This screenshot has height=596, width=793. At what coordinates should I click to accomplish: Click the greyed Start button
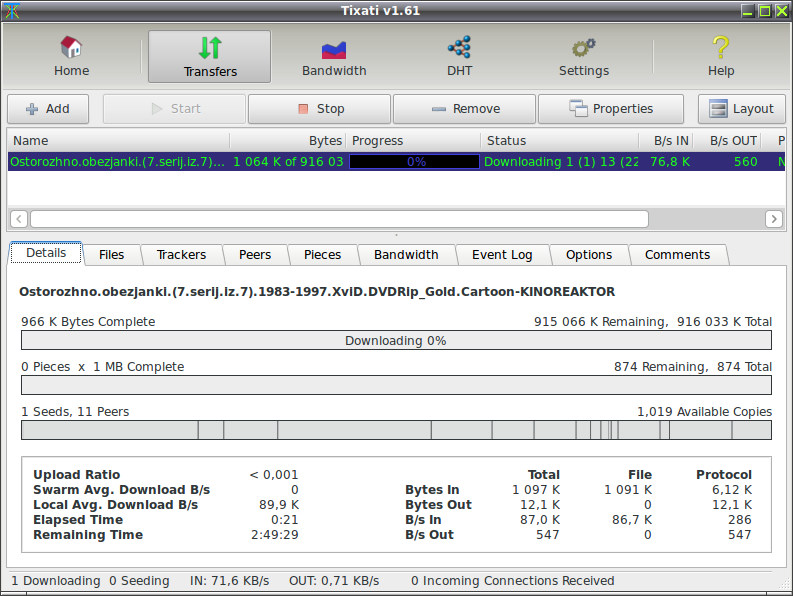[174, 109]
